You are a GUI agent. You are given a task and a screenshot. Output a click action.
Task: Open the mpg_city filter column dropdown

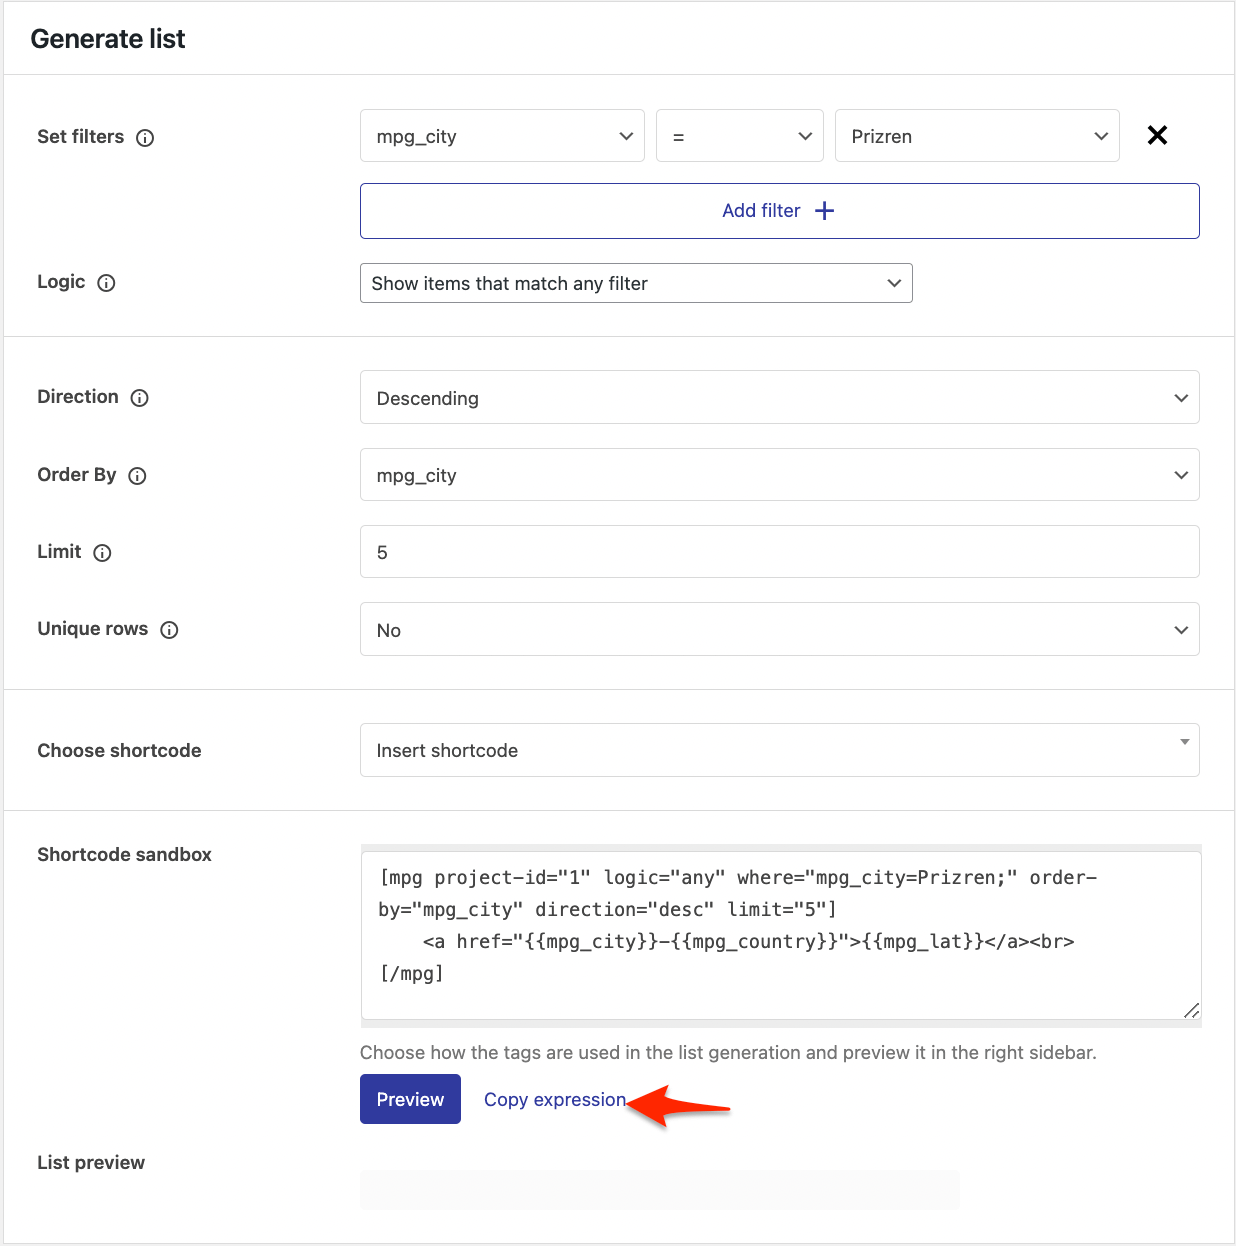502,136
